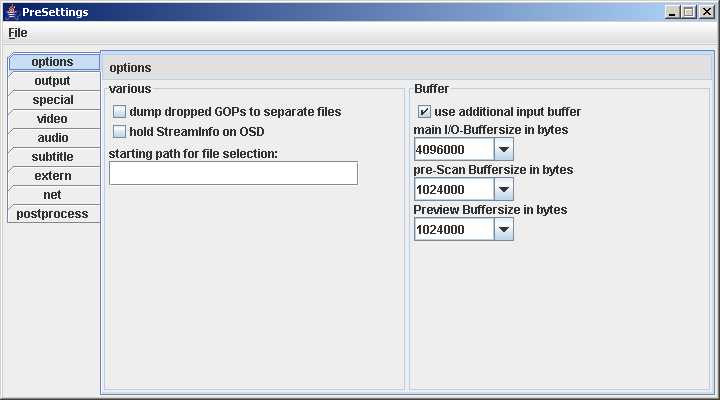The height and width of the screenshot is (400, 720).
Task: Select the extern tab
Action: coord(52,176)
